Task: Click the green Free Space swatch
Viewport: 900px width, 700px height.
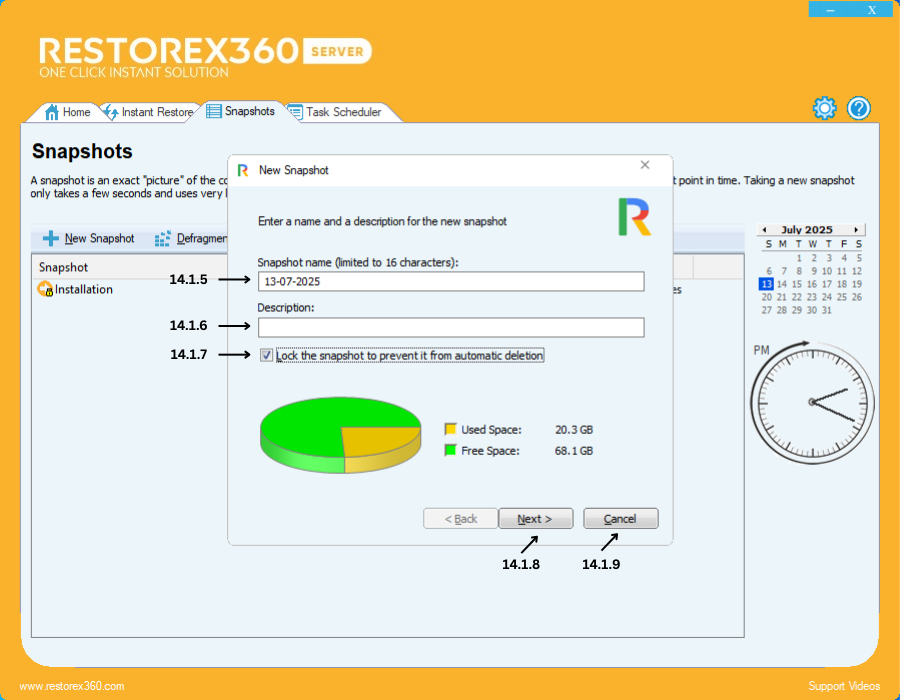Action: 451,450
